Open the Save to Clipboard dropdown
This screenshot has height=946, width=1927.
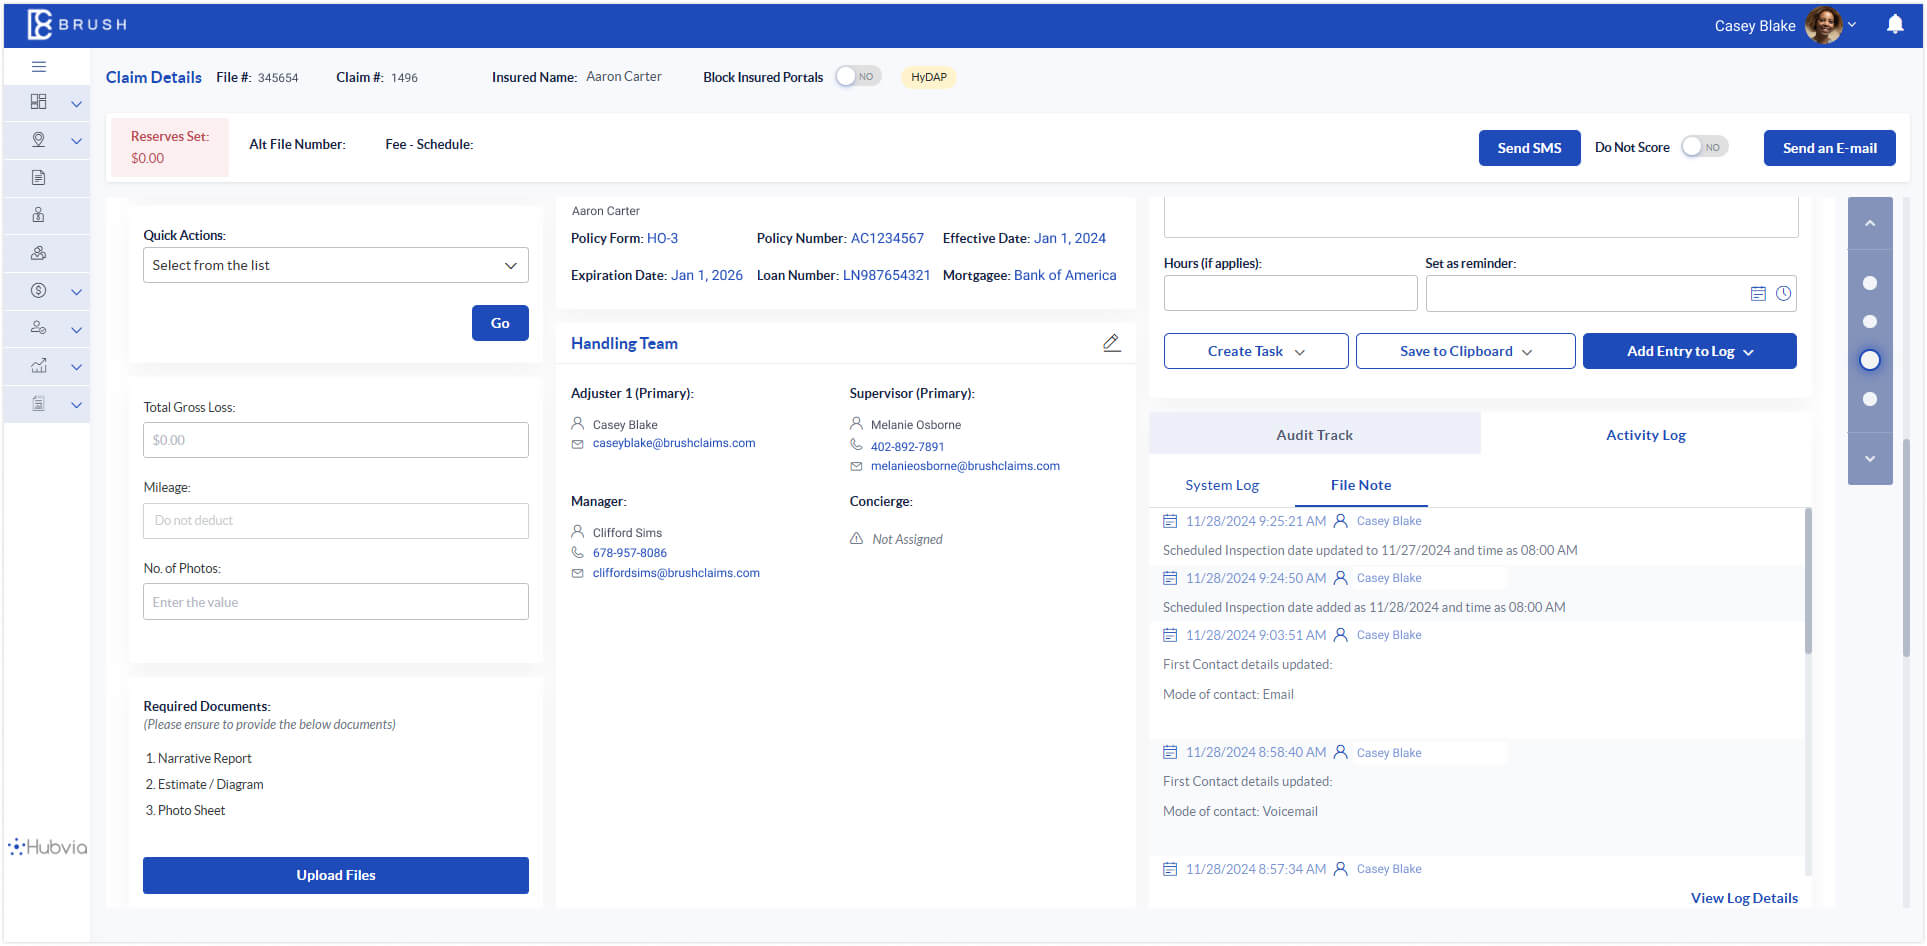(1465, 351)
